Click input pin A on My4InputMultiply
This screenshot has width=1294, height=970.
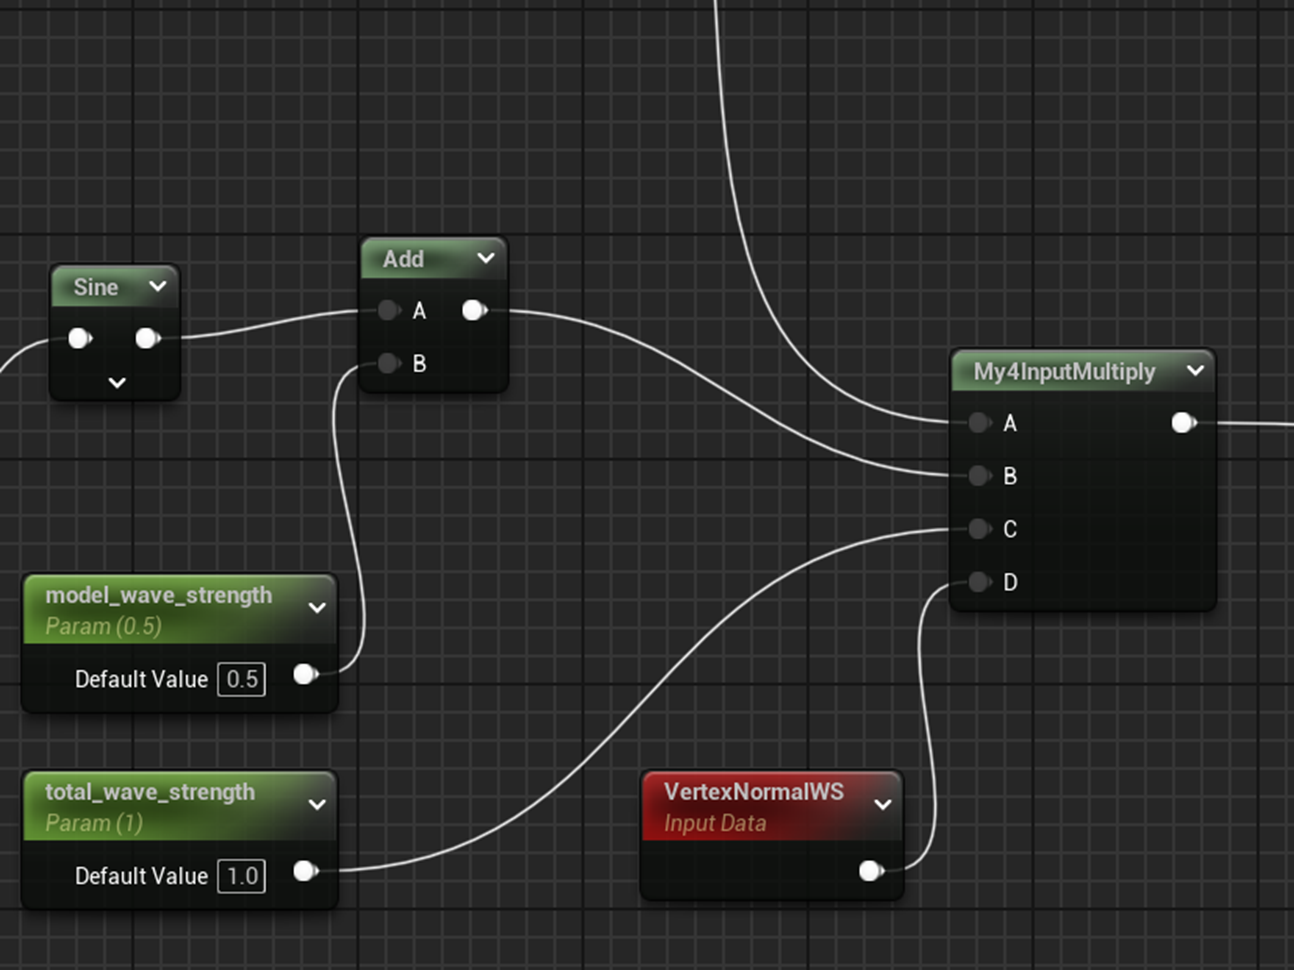[x=979, y=423]
